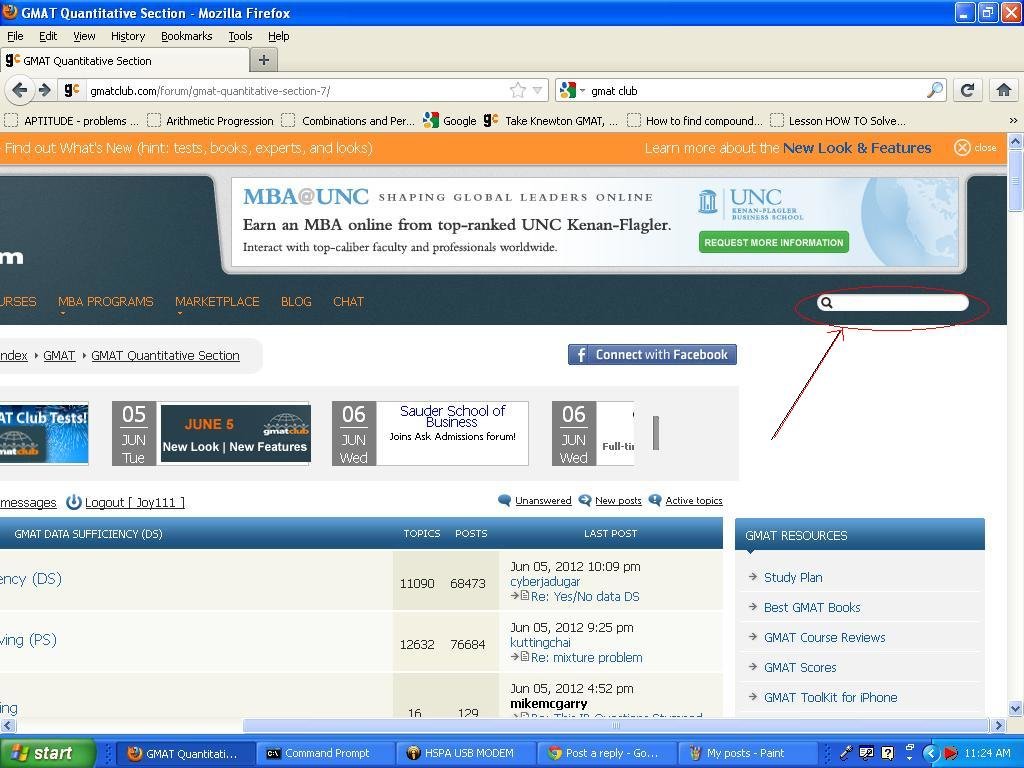Image resolution: width=1024 pixels, height=768 pixels.
Task: Click the Google icon in the bookmarks toolbar
Action: (430, 120)
